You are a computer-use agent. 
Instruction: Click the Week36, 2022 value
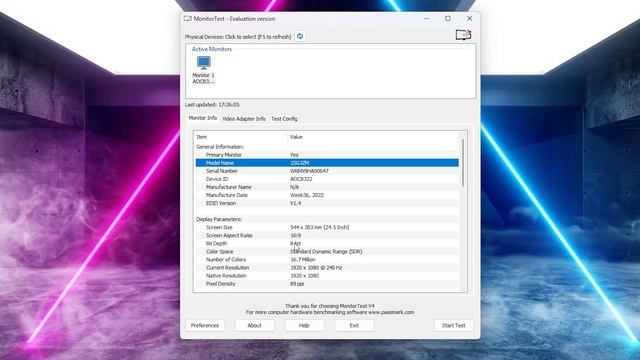click(307, 195)
